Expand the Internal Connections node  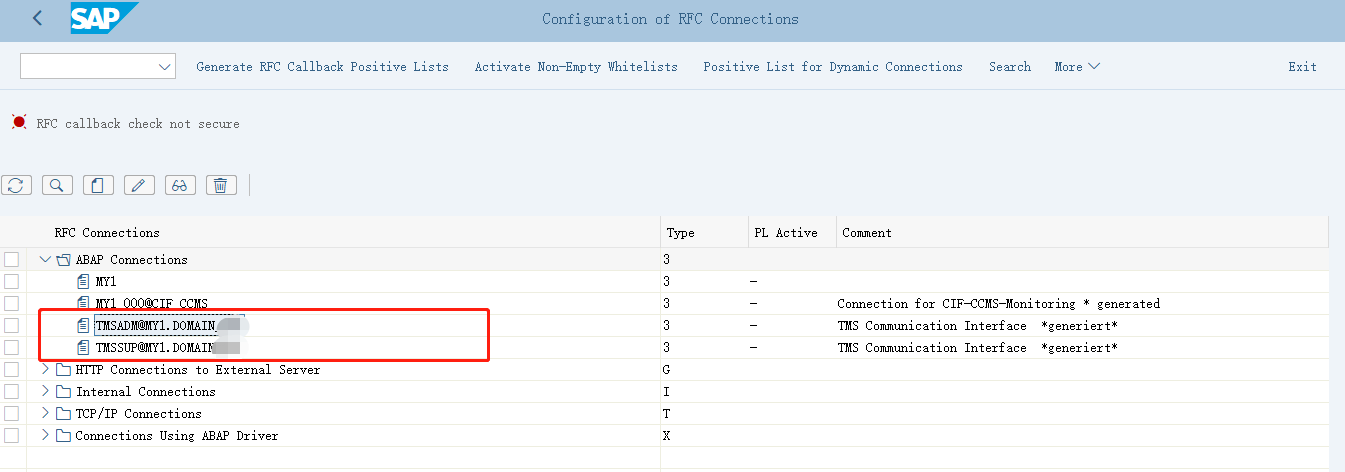click(x=45, y=392)
